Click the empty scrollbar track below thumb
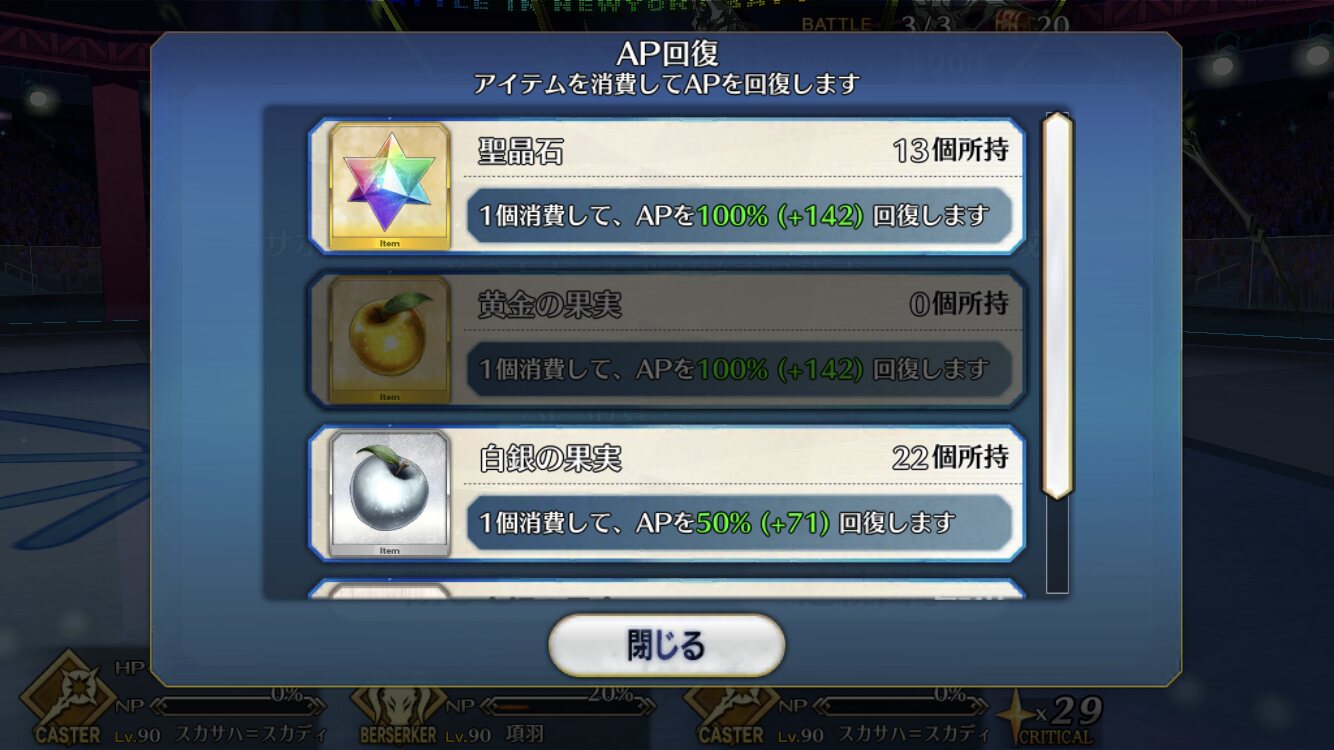Viewport: 1334px width, 750px height. click(1057, 546)
